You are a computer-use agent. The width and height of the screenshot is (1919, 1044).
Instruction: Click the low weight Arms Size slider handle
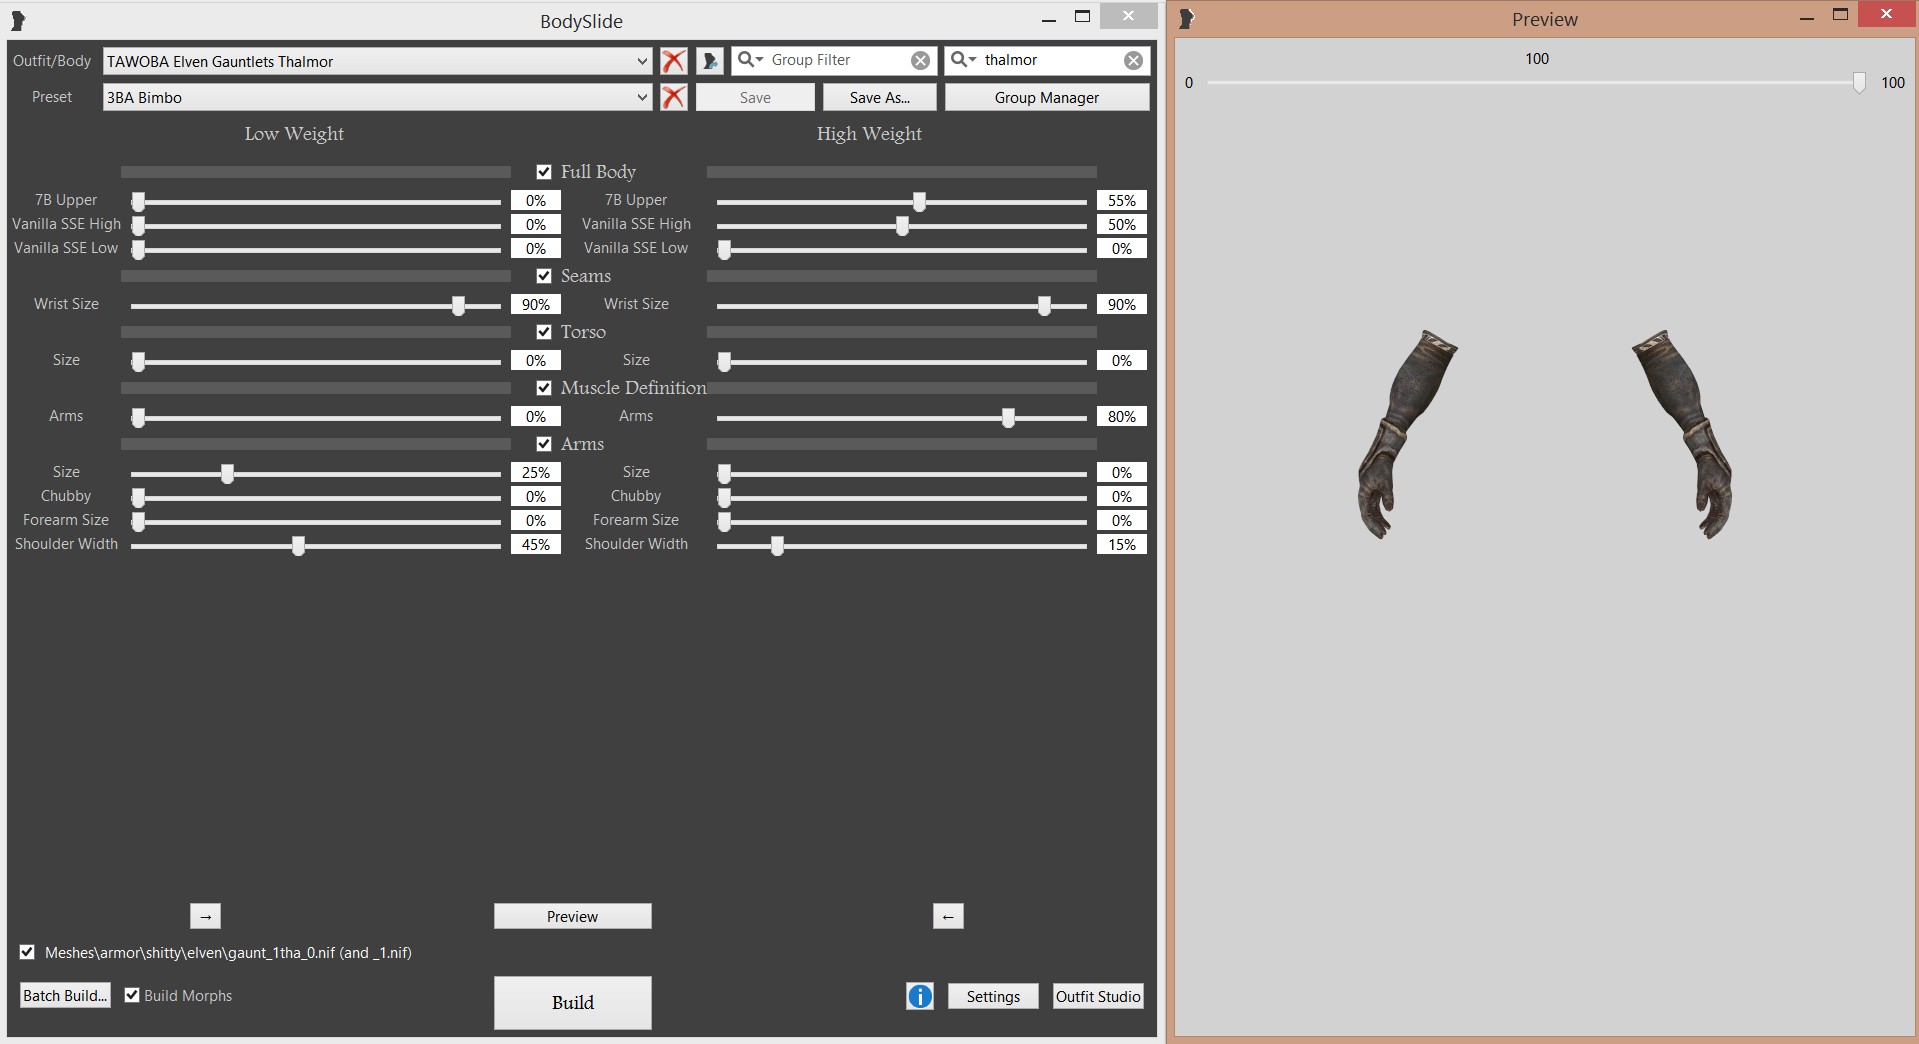pos(227,474)
